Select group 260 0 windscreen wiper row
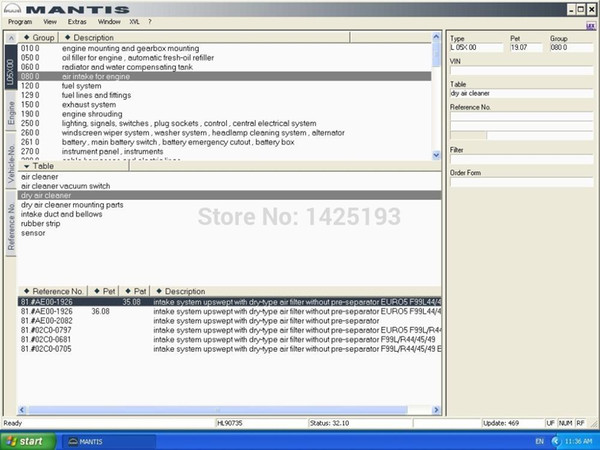Image resolution: width=600 pixels, height=450 pixels. click(x=225, y=133)
